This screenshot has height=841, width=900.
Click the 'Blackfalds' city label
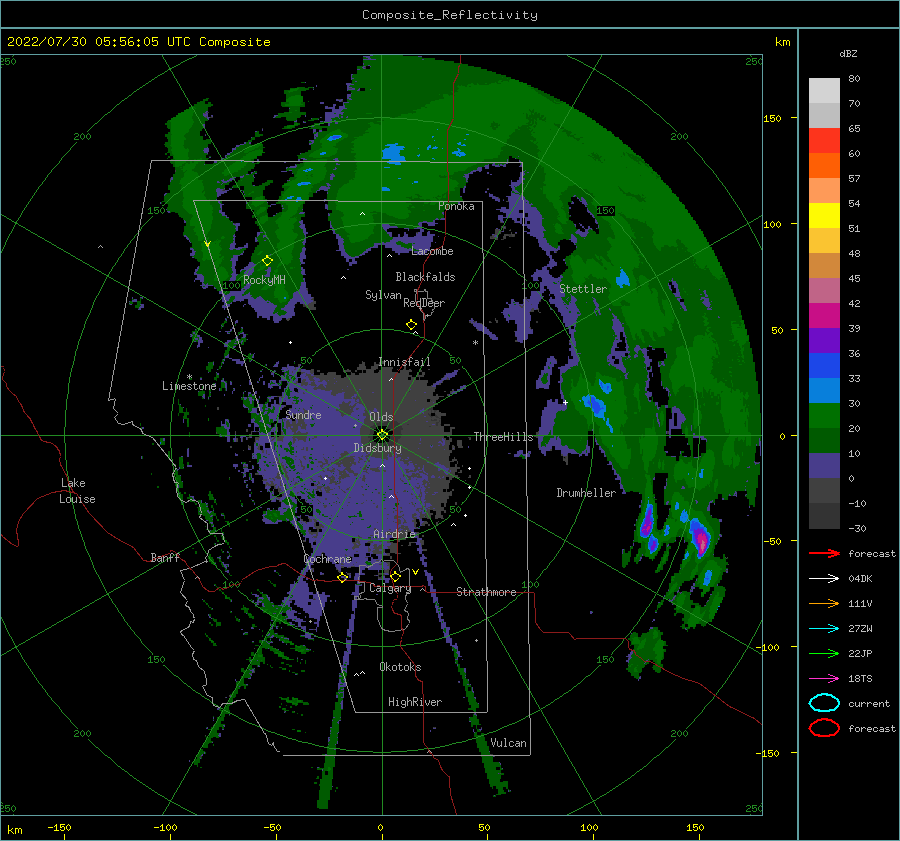tap(425, 277)
